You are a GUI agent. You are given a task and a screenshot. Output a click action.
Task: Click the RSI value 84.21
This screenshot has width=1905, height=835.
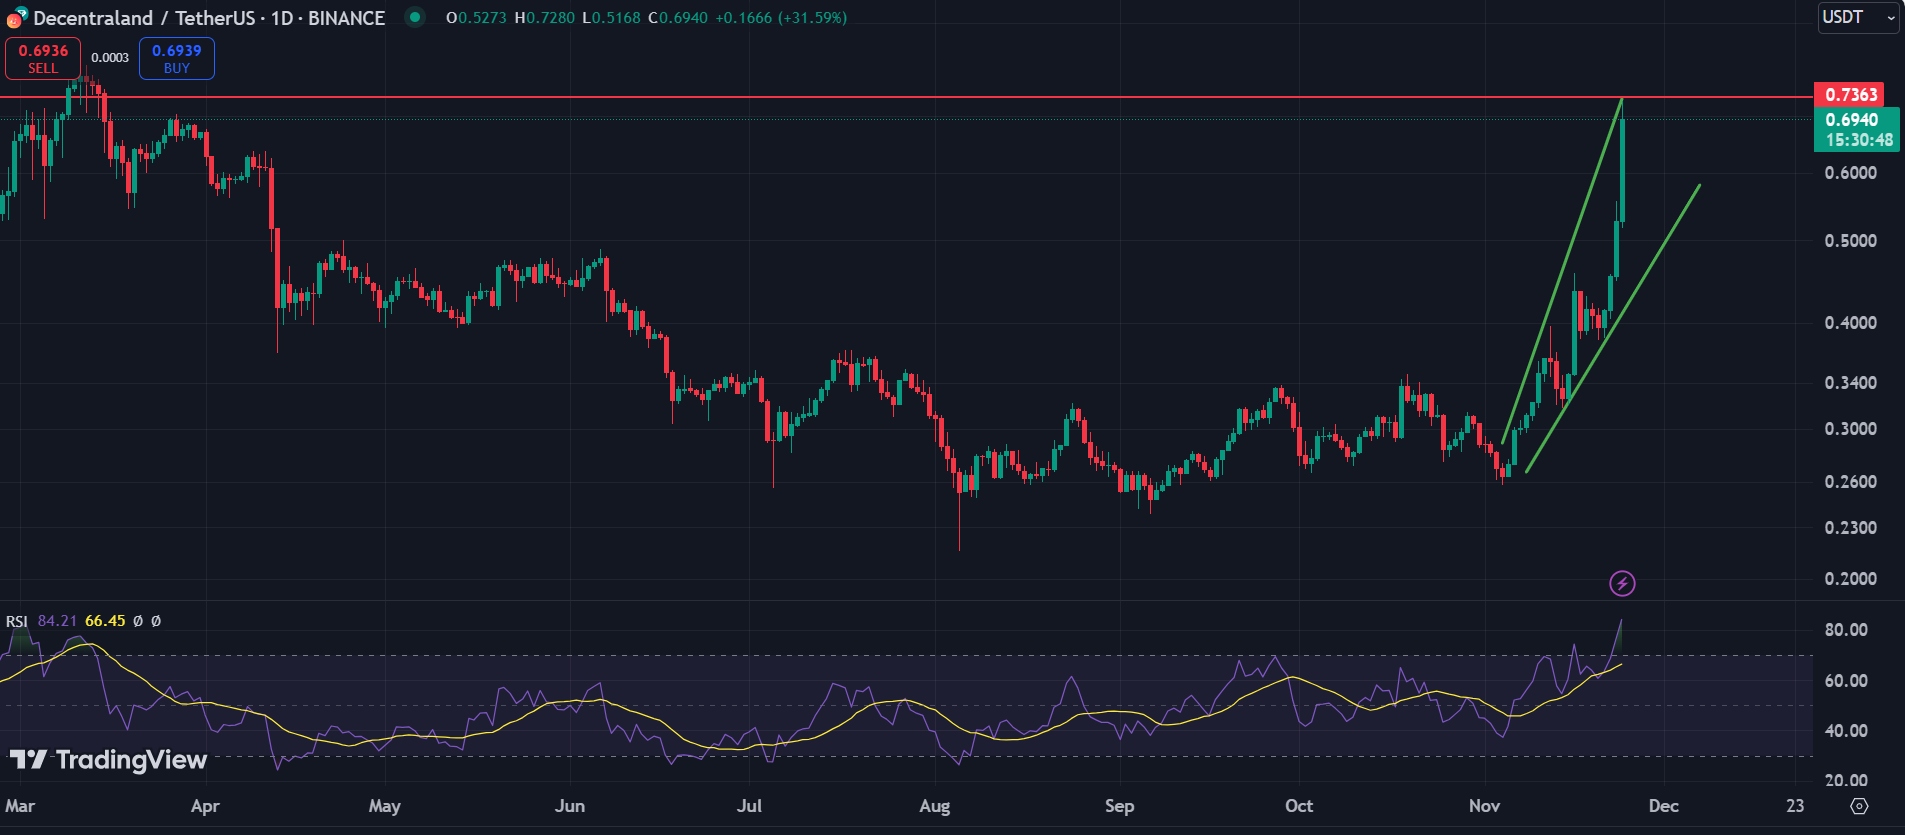pyautogui.click(x=57, y=621)
